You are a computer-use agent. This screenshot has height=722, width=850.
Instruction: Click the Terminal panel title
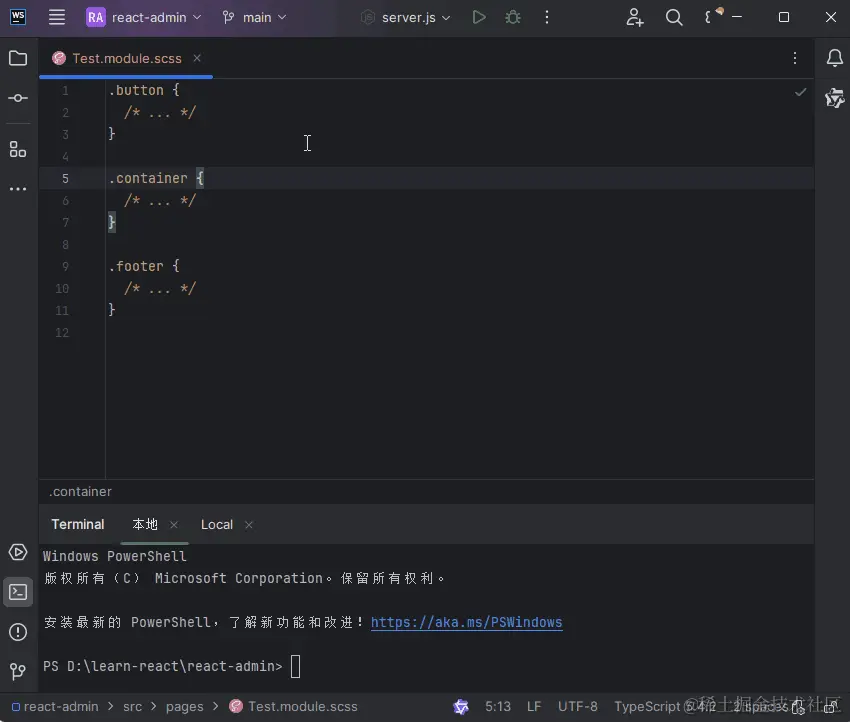(78, 524)
